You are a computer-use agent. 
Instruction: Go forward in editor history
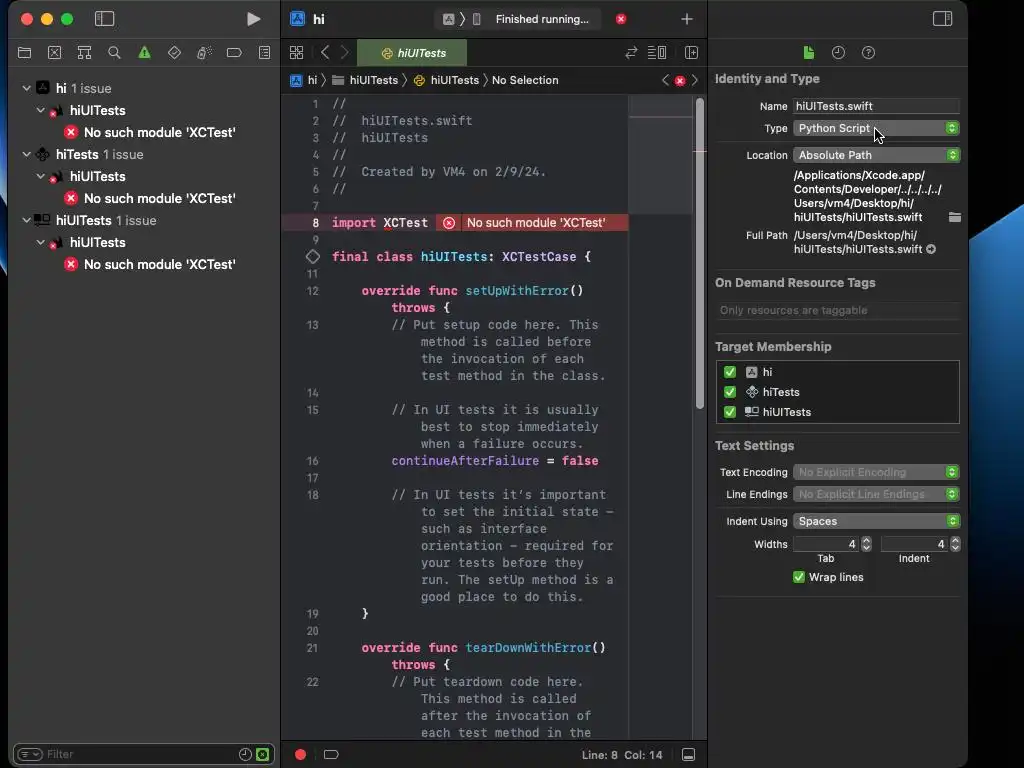[345, 53]
